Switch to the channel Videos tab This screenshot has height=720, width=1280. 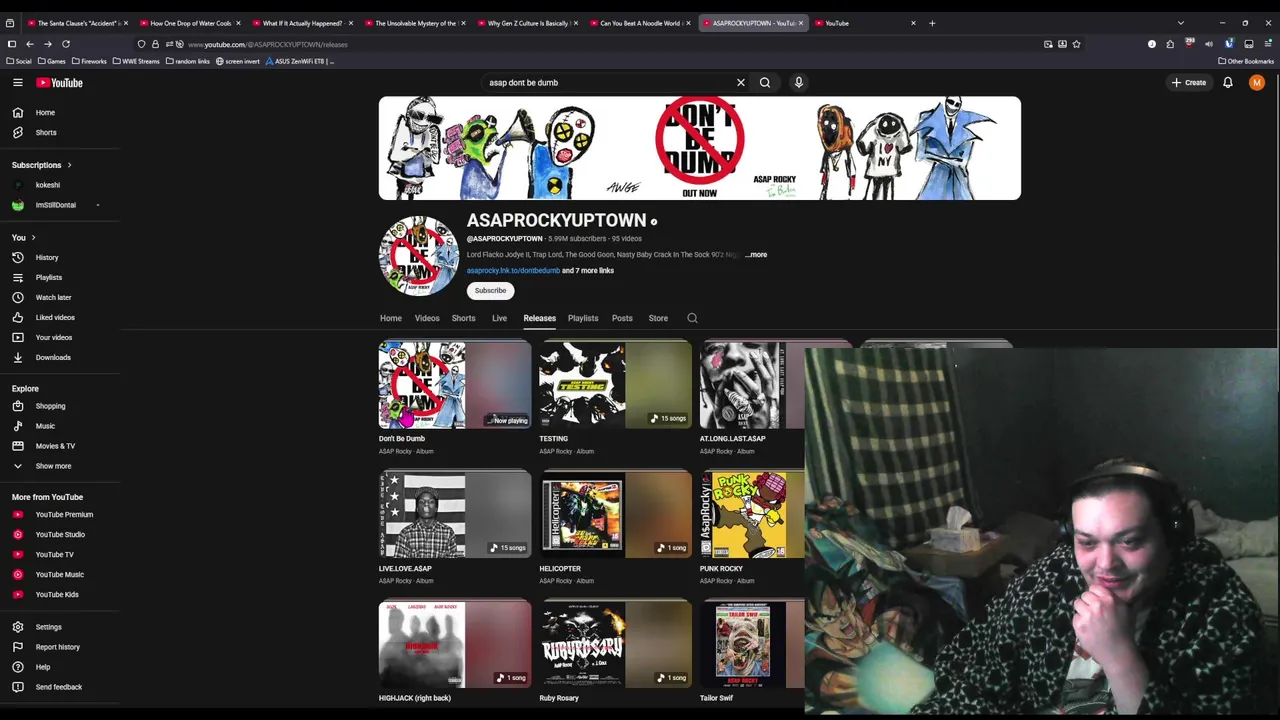tap(427, 318)
